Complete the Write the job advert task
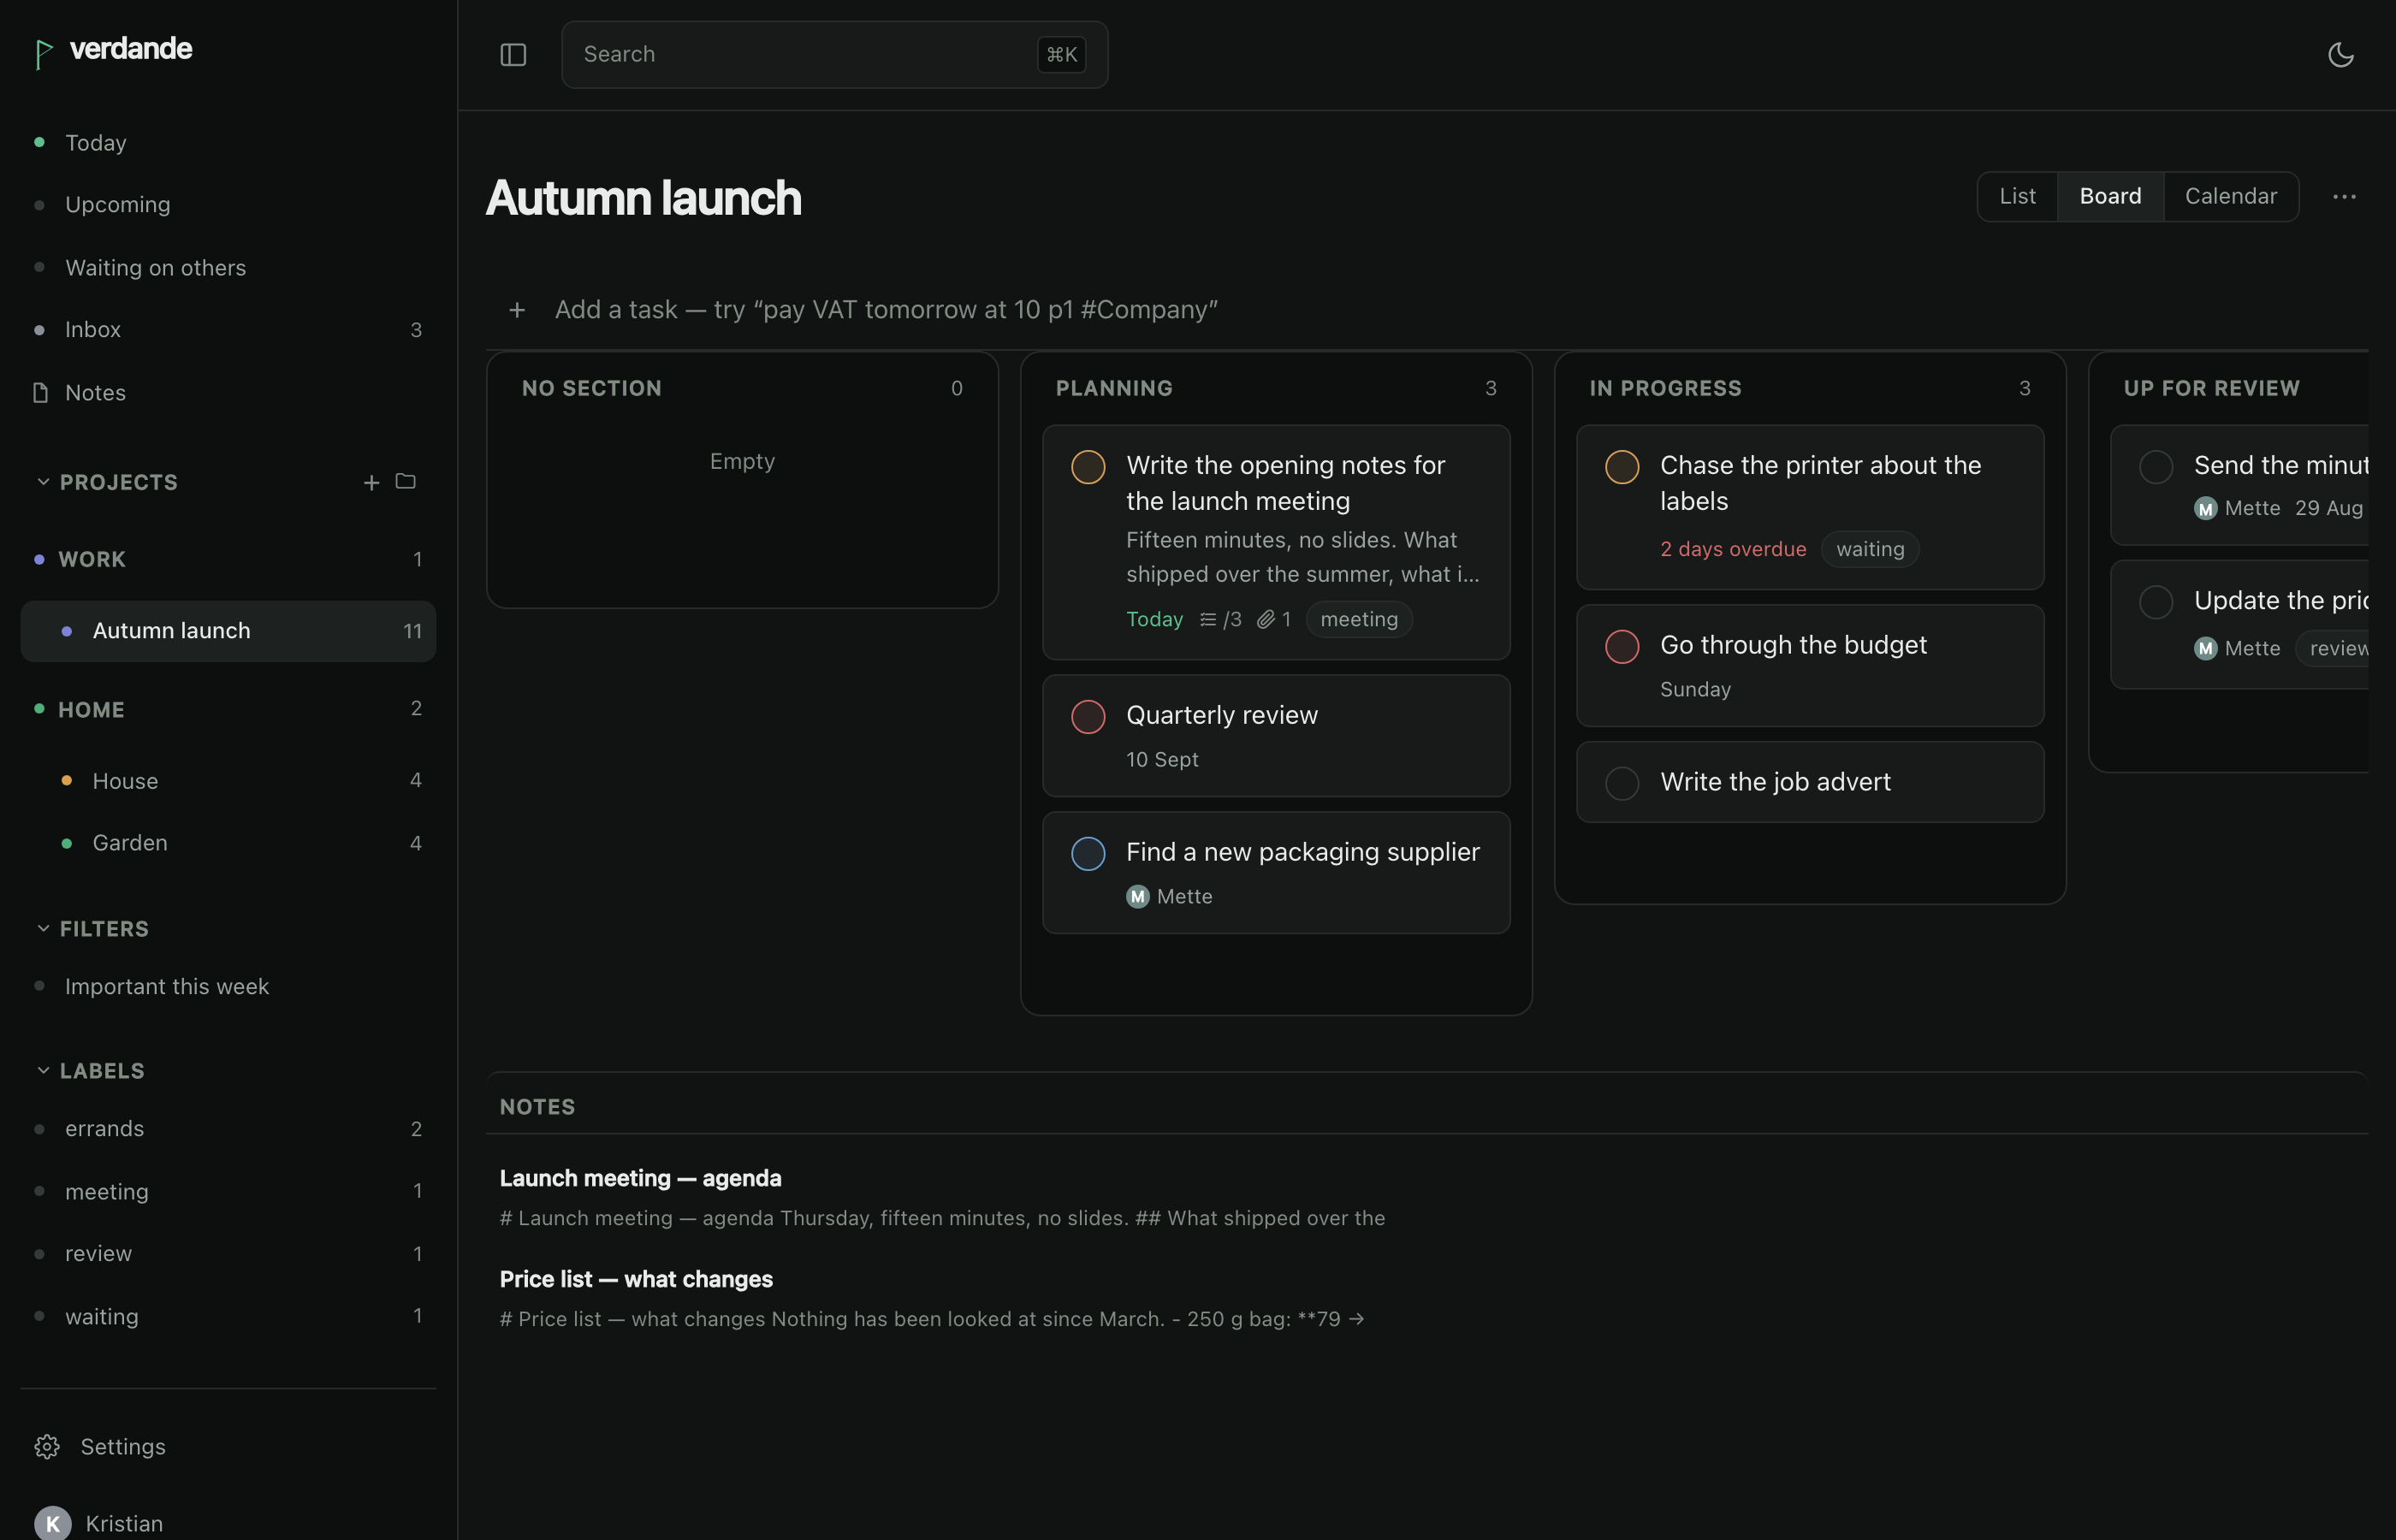 1622,783
